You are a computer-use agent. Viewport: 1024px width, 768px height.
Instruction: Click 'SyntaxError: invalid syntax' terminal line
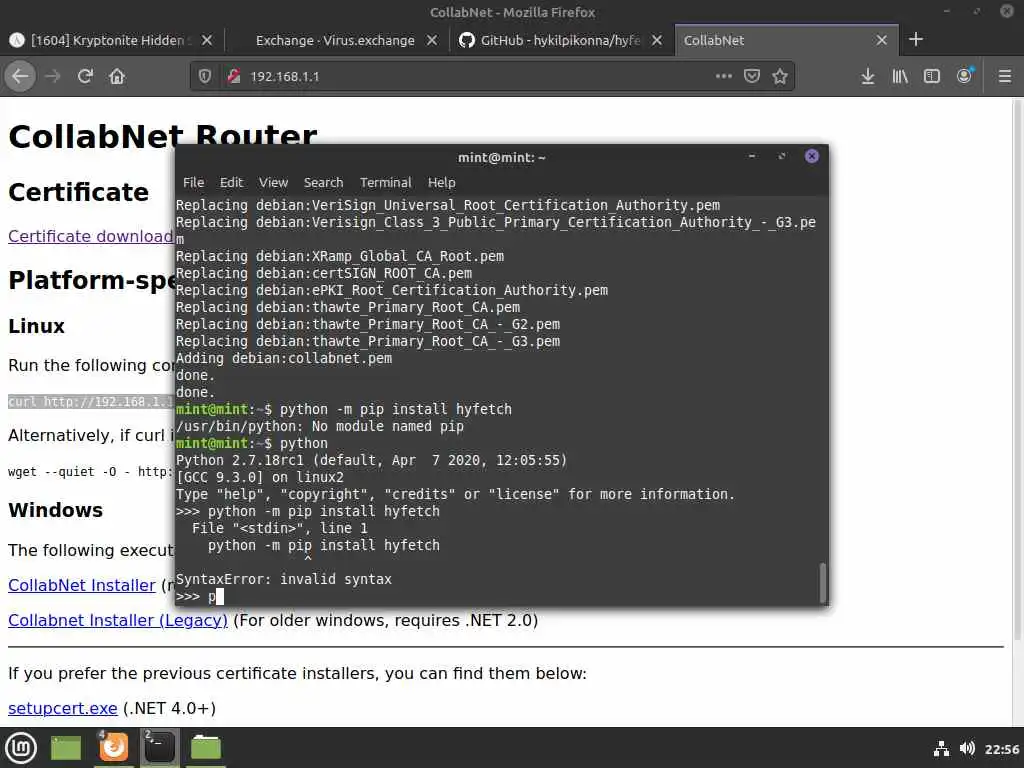[284, 579]
